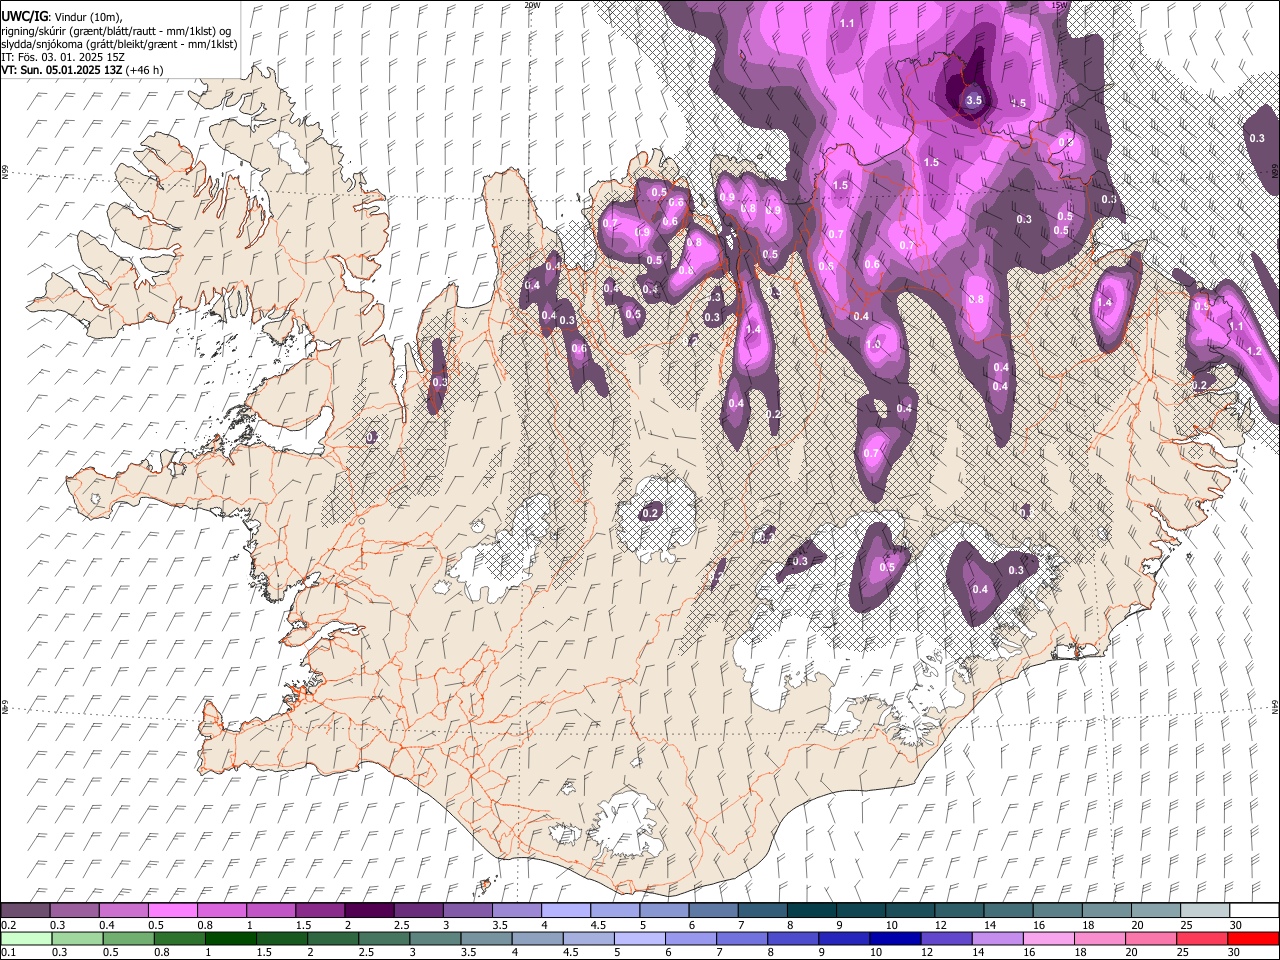
Task: Click the 1.2 value at the east coast
Action: point(1254,351)
